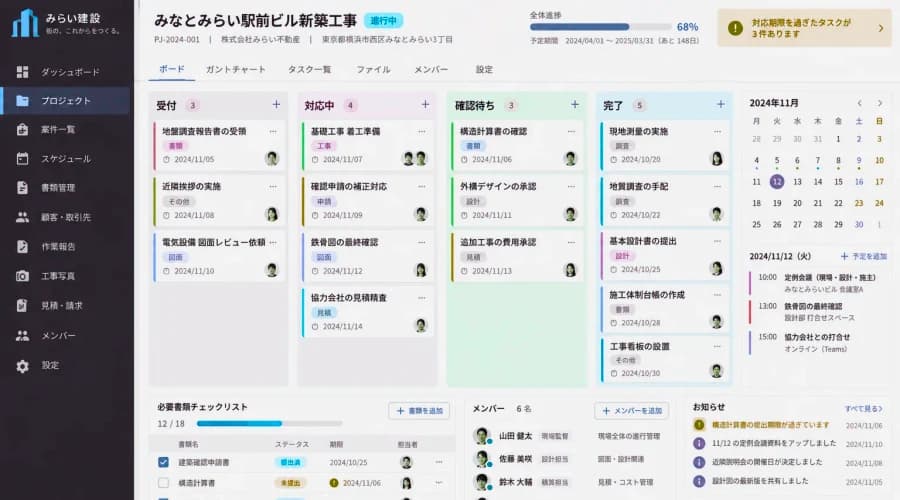This screenshot has width=900, height=500.
Task: Open 見積・請求 invoice icon
Action: [22, 305]
